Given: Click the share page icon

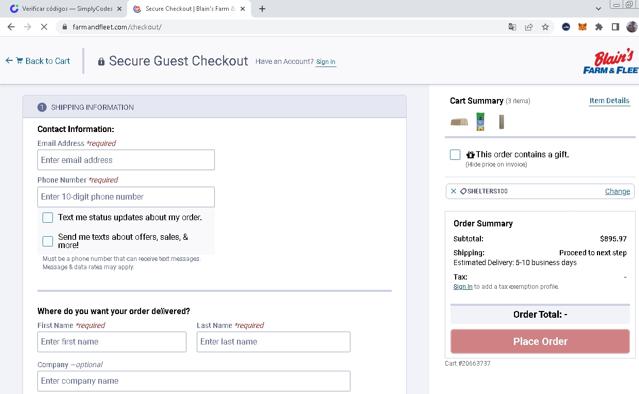Looking at the screenshot, I should pyautogui.click(x=529, y=27).
